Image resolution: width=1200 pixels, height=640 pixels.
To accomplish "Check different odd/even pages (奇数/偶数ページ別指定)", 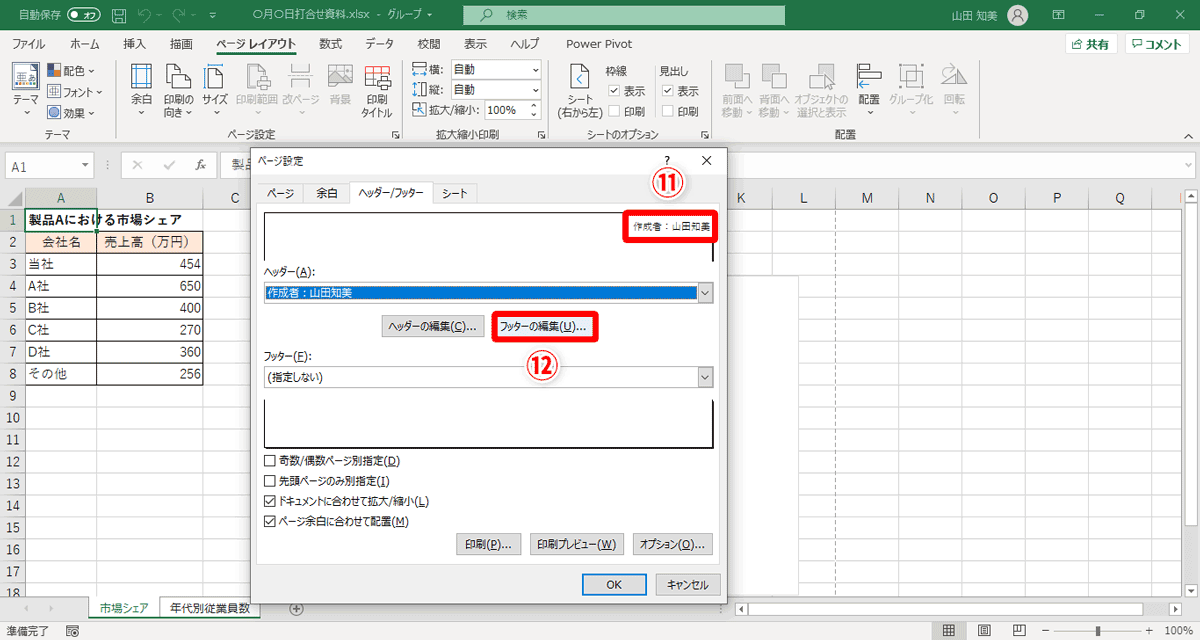I will pyautogui.click(x=269, y=461).
